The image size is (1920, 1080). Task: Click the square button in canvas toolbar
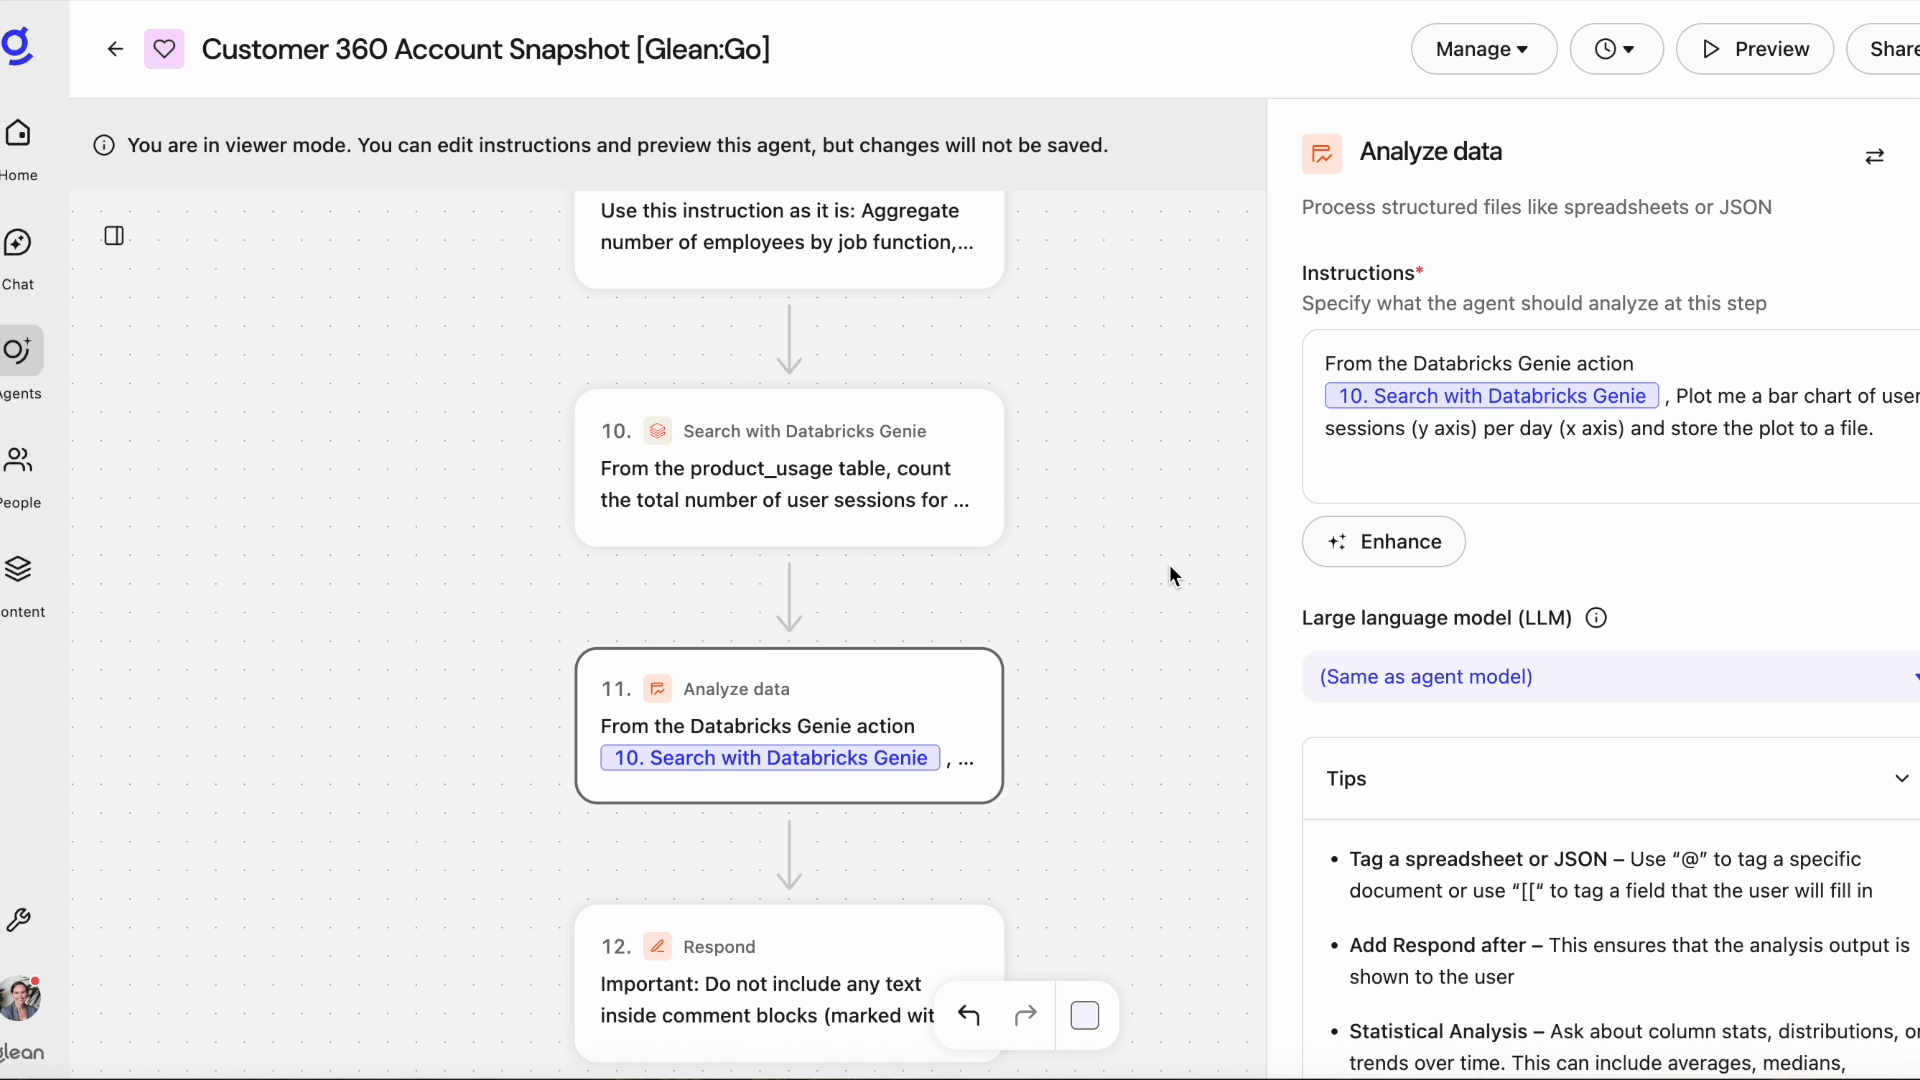pos(1085,1016)
